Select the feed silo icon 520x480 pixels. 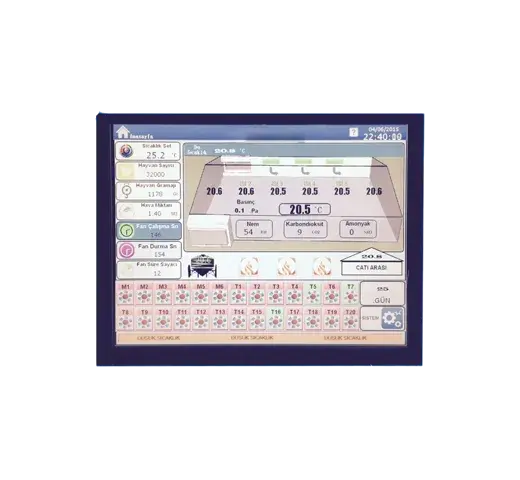(x=203, y=266)
